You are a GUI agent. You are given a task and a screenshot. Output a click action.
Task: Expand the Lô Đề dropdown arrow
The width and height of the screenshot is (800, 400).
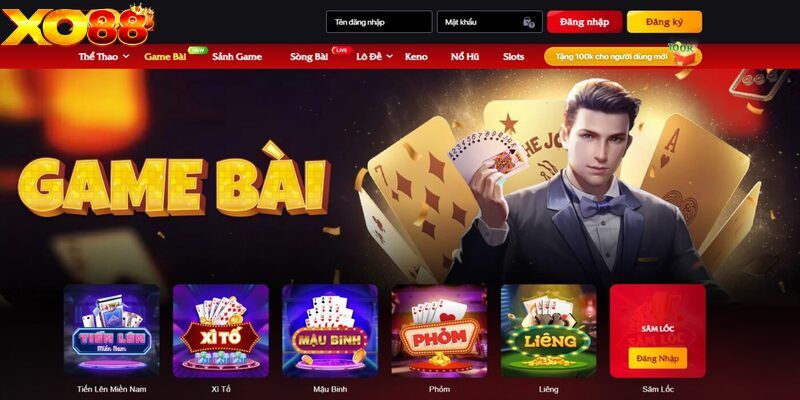389,57
